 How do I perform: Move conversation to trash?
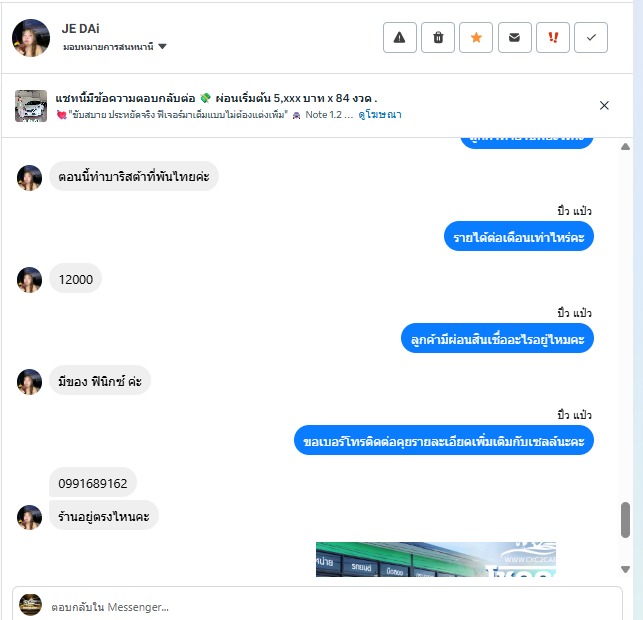click(x=438, y=38)
